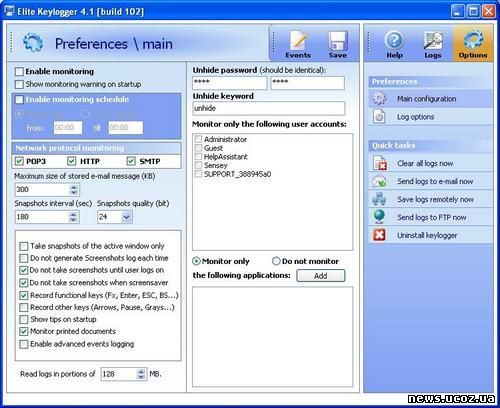Click Clear all logs now
Image resolution: width=500 pixels, height=408 pixels.
point(430,163)
